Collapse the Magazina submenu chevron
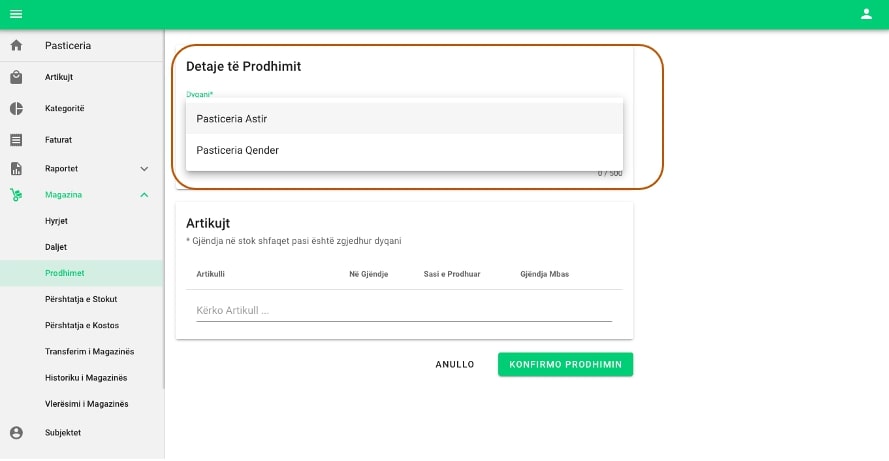This screenshot has height=461, width=889. pyautogui.click(x=144, y=195)
